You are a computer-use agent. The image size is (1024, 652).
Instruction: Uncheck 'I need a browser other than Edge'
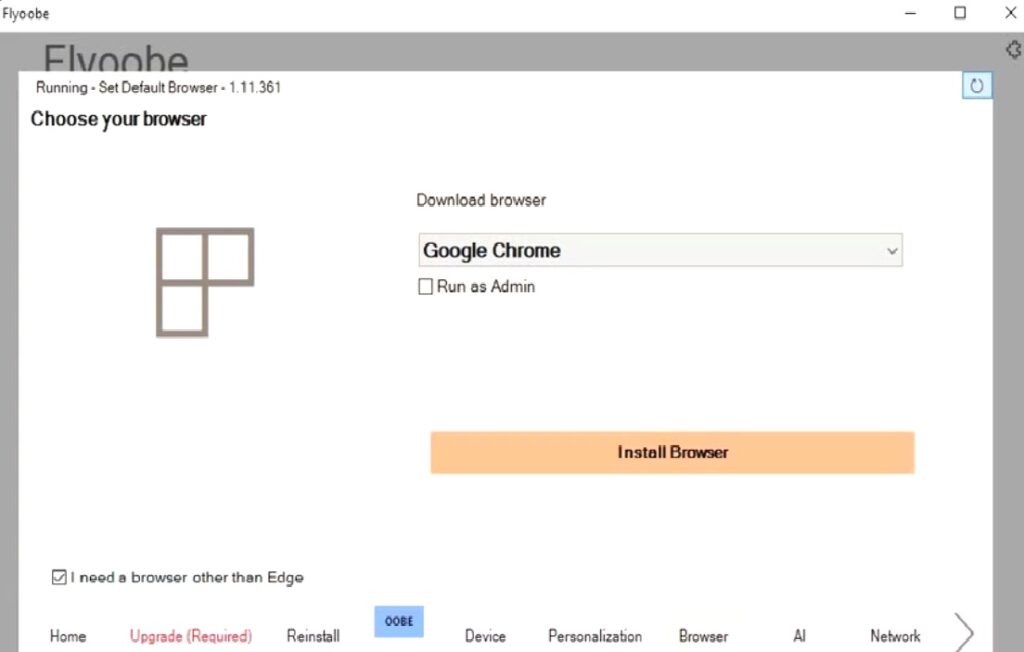[59, 577]
